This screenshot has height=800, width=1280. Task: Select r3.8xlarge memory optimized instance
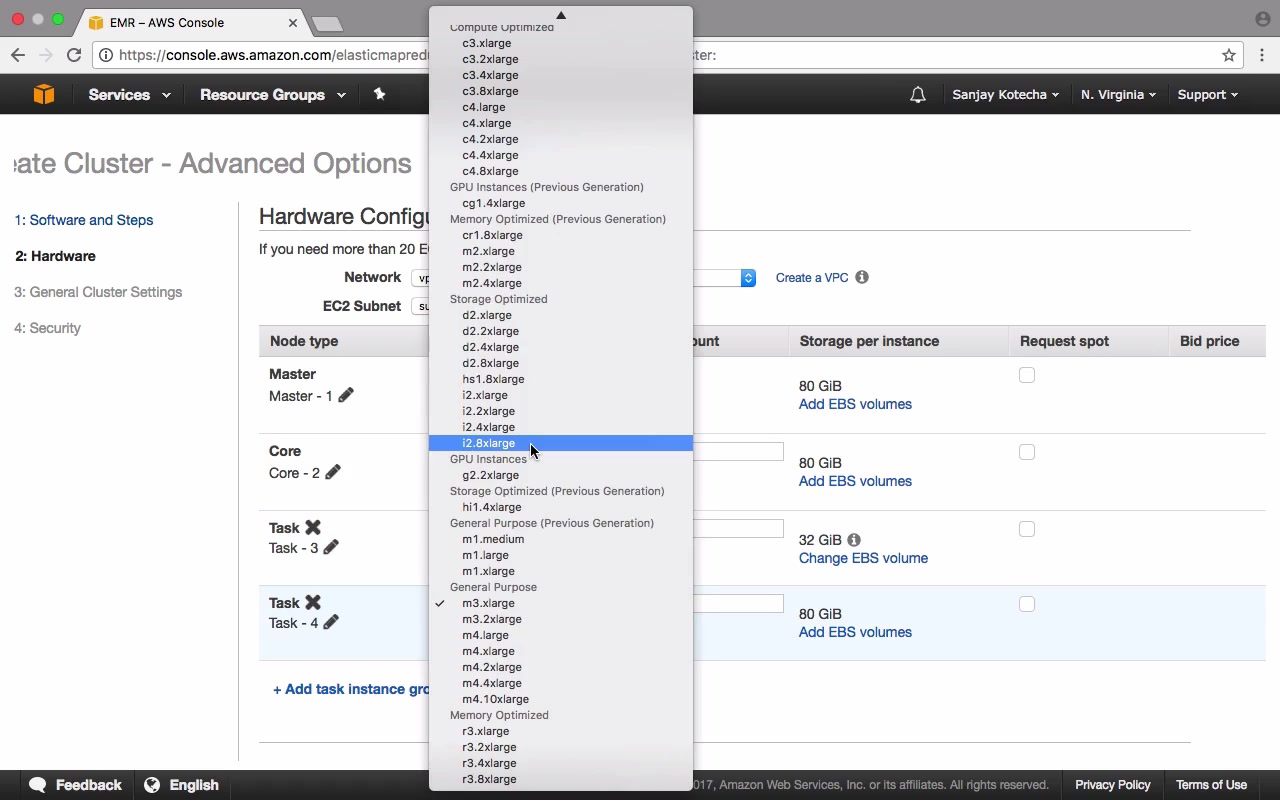(x=561, y=779)
